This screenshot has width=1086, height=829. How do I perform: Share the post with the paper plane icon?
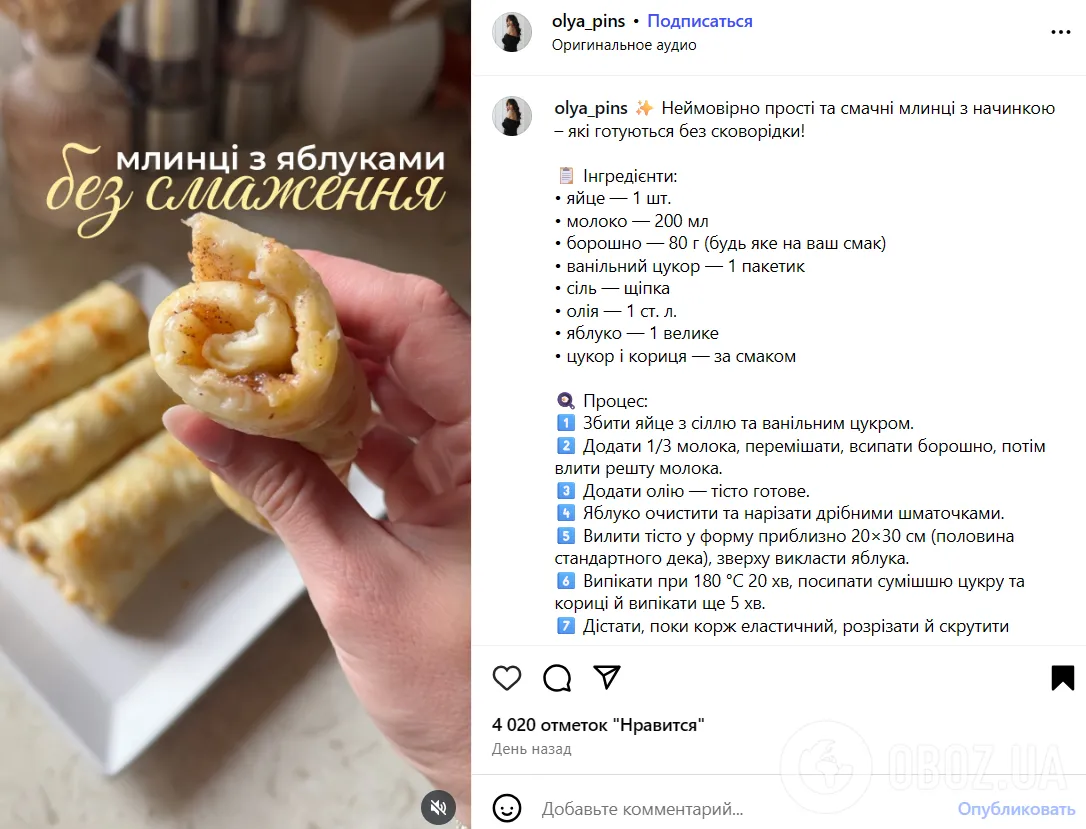tap(607, 677)
